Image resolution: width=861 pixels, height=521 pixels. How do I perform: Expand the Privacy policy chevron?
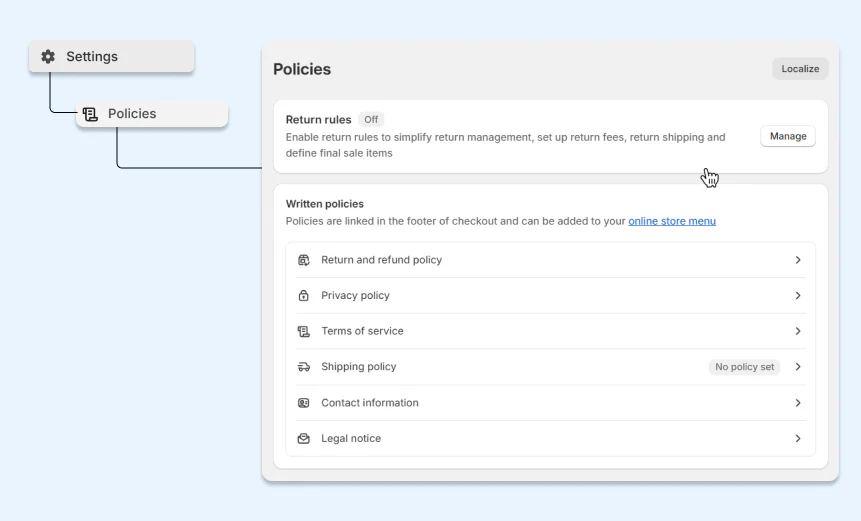[798, 295]
